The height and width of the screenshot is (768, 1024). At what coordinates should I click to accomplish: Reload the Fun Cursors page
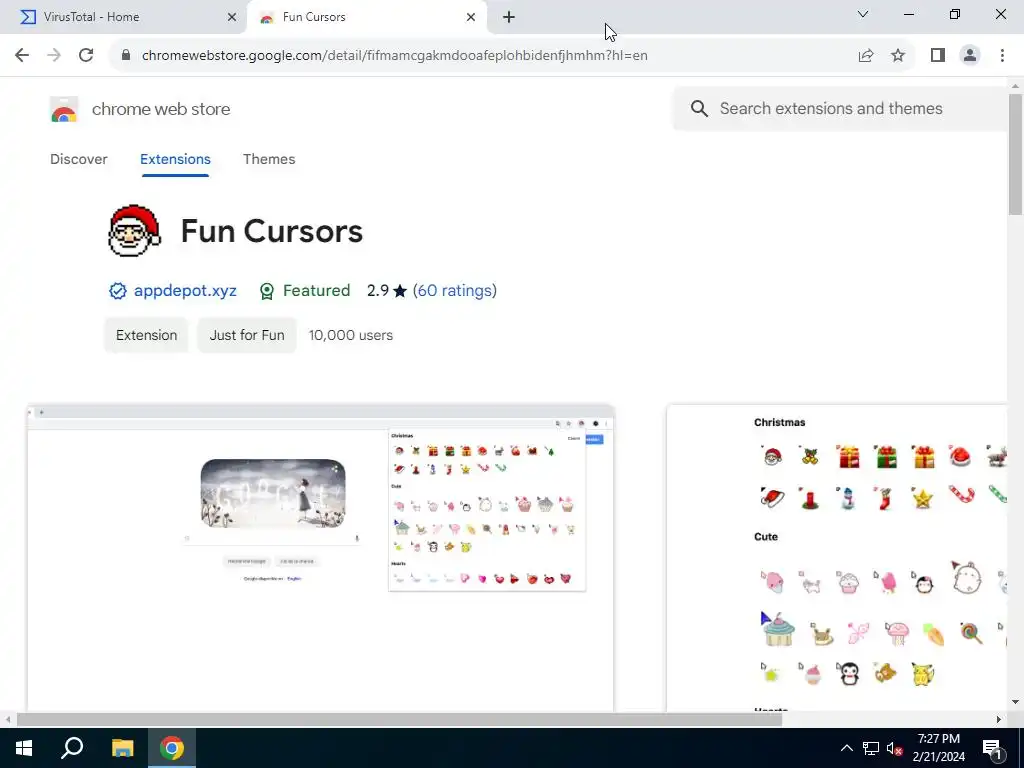click(86, 55)
